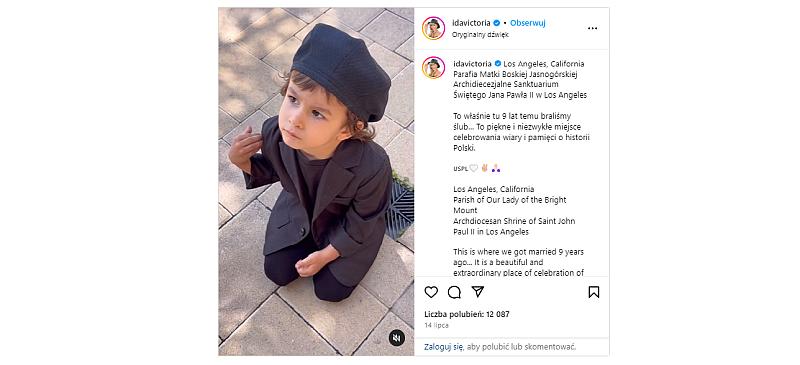Follow the account via Obserwuj
This screenshot has height=365, width=800.
click(x=528, y=23)
